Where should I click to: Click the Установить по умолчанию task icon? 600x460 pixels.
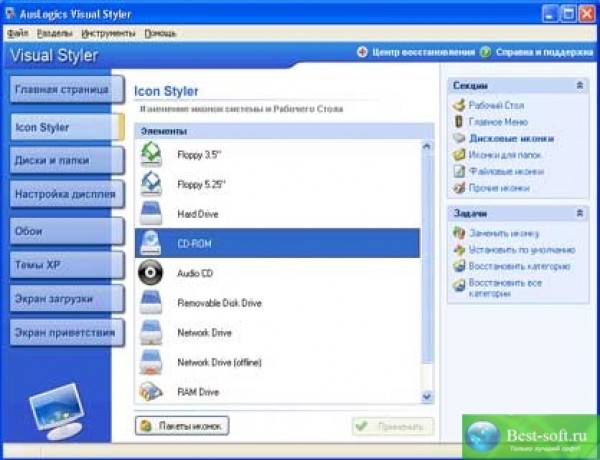459,250
